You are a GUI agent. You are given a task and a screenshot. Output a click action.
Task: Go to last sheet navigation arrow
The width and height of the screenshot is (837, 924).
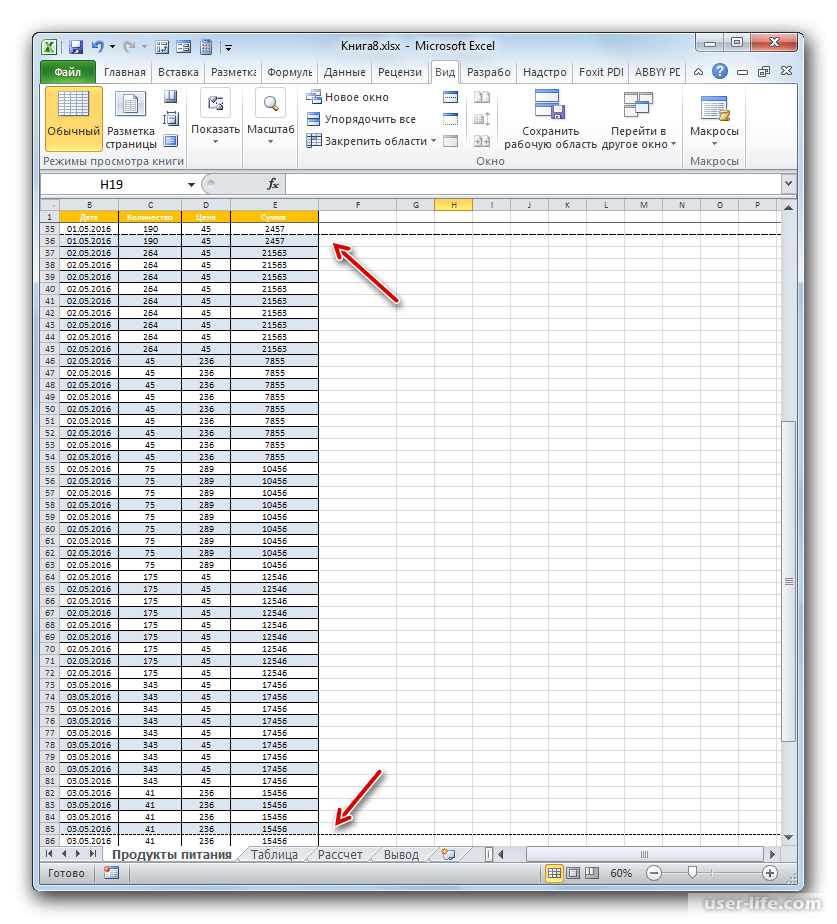(93, 854)
